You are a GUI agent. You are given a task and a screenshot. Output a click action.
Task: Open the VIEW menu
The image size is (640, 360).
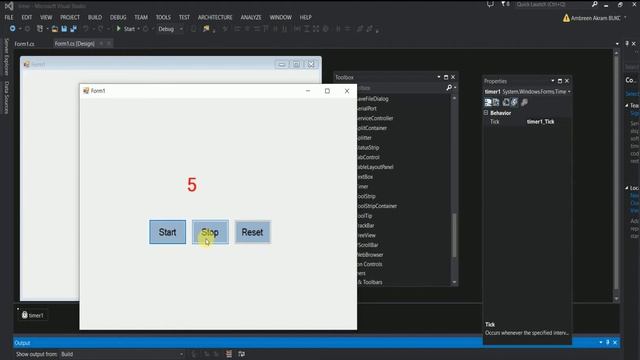coord(46,17)
